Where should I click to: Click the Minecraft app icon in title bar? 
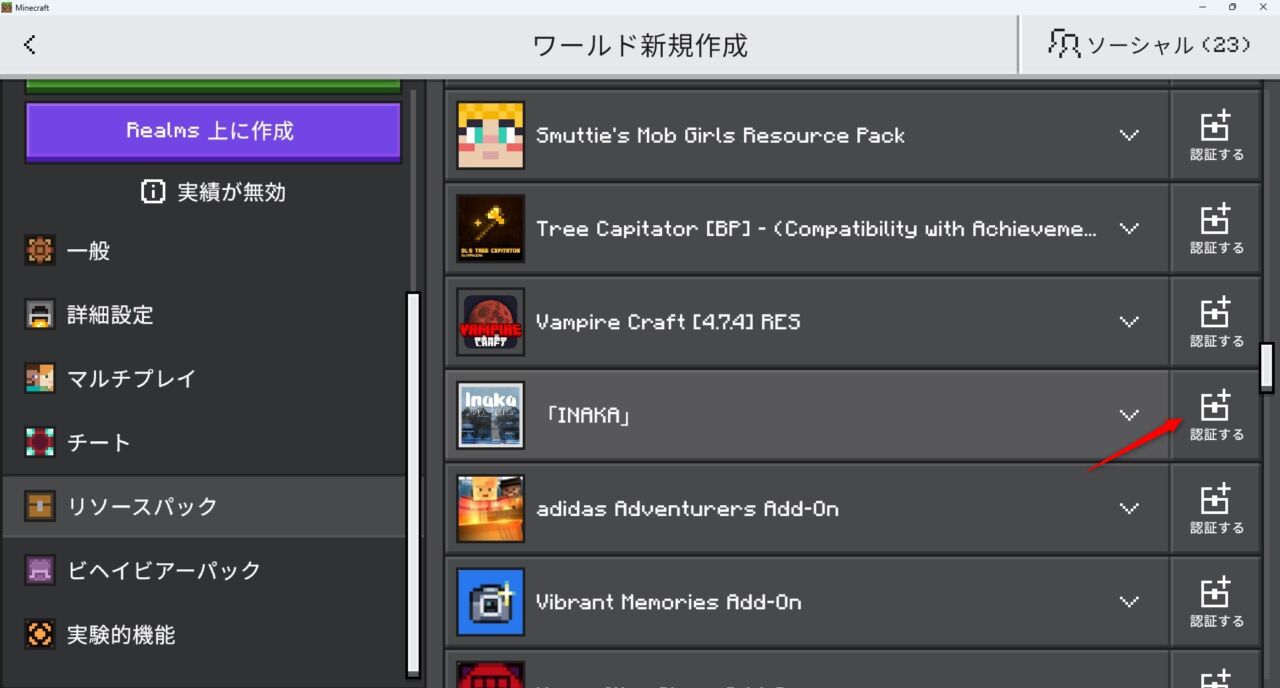coord(7,7)
